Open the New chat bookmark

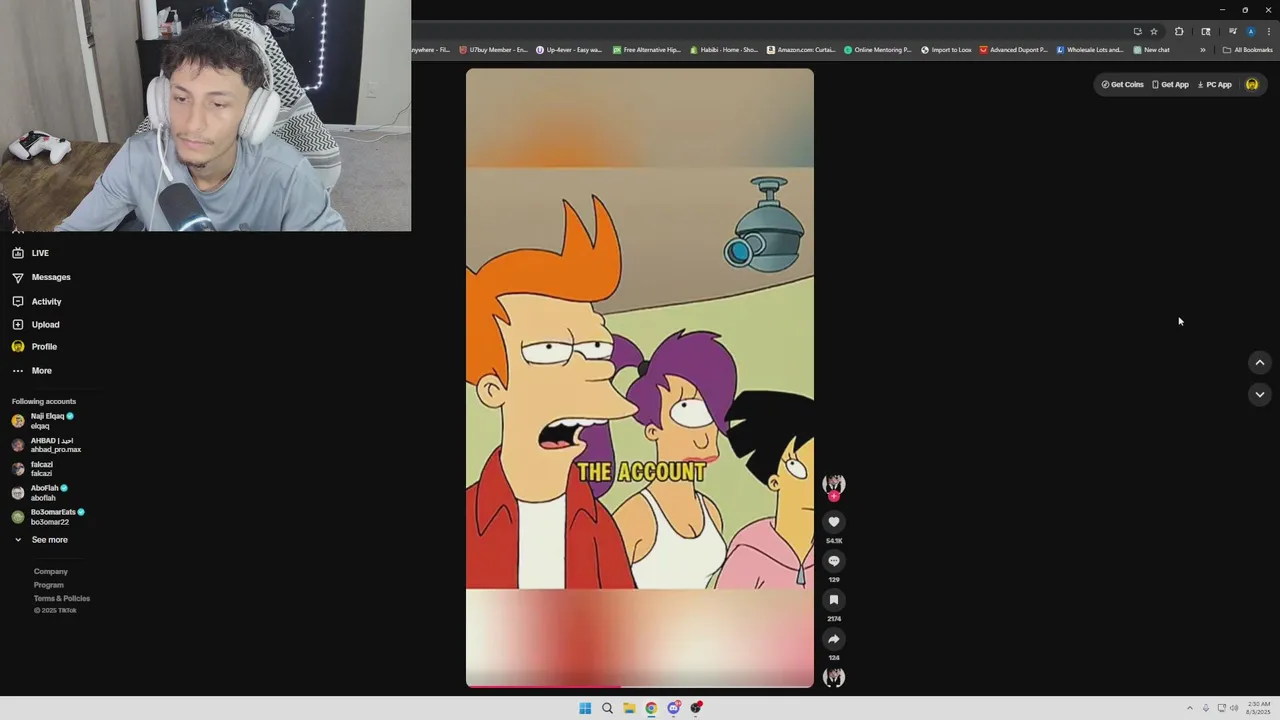click(1151, 50)
